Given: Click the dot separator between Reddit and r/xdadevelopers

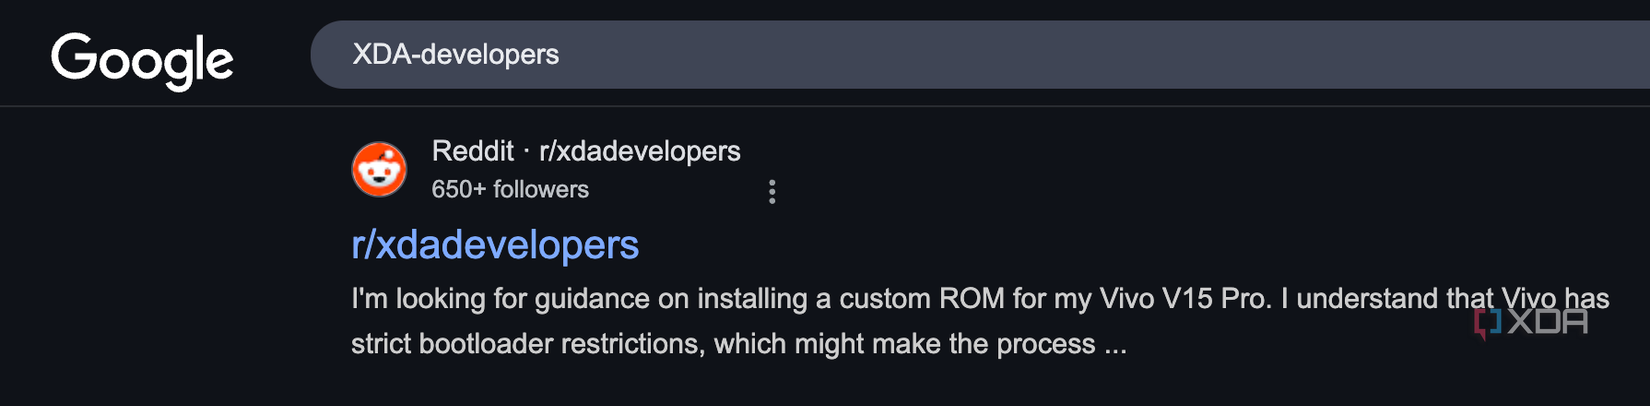Looking at the screenshot, I should tap(526, 152).
